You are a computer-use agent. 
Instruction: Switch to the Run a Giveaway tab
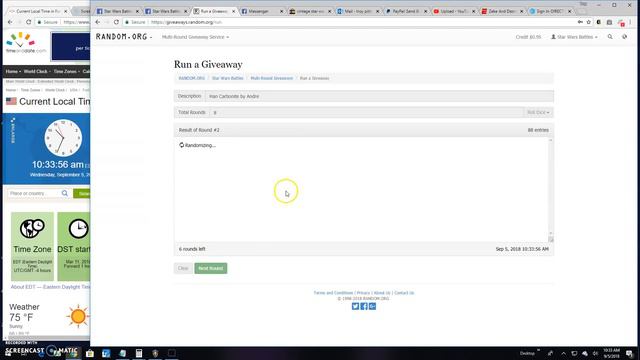(x=213, y=11)
